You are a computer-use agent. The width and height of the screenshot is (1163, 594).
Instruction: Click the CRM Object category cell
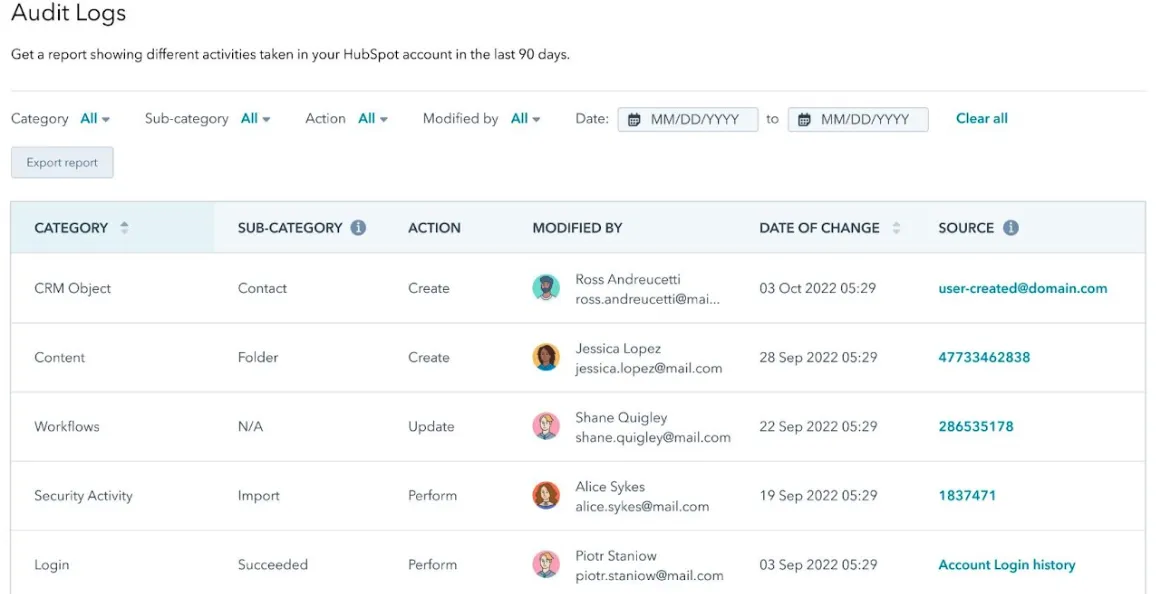(x=73, y=288)
